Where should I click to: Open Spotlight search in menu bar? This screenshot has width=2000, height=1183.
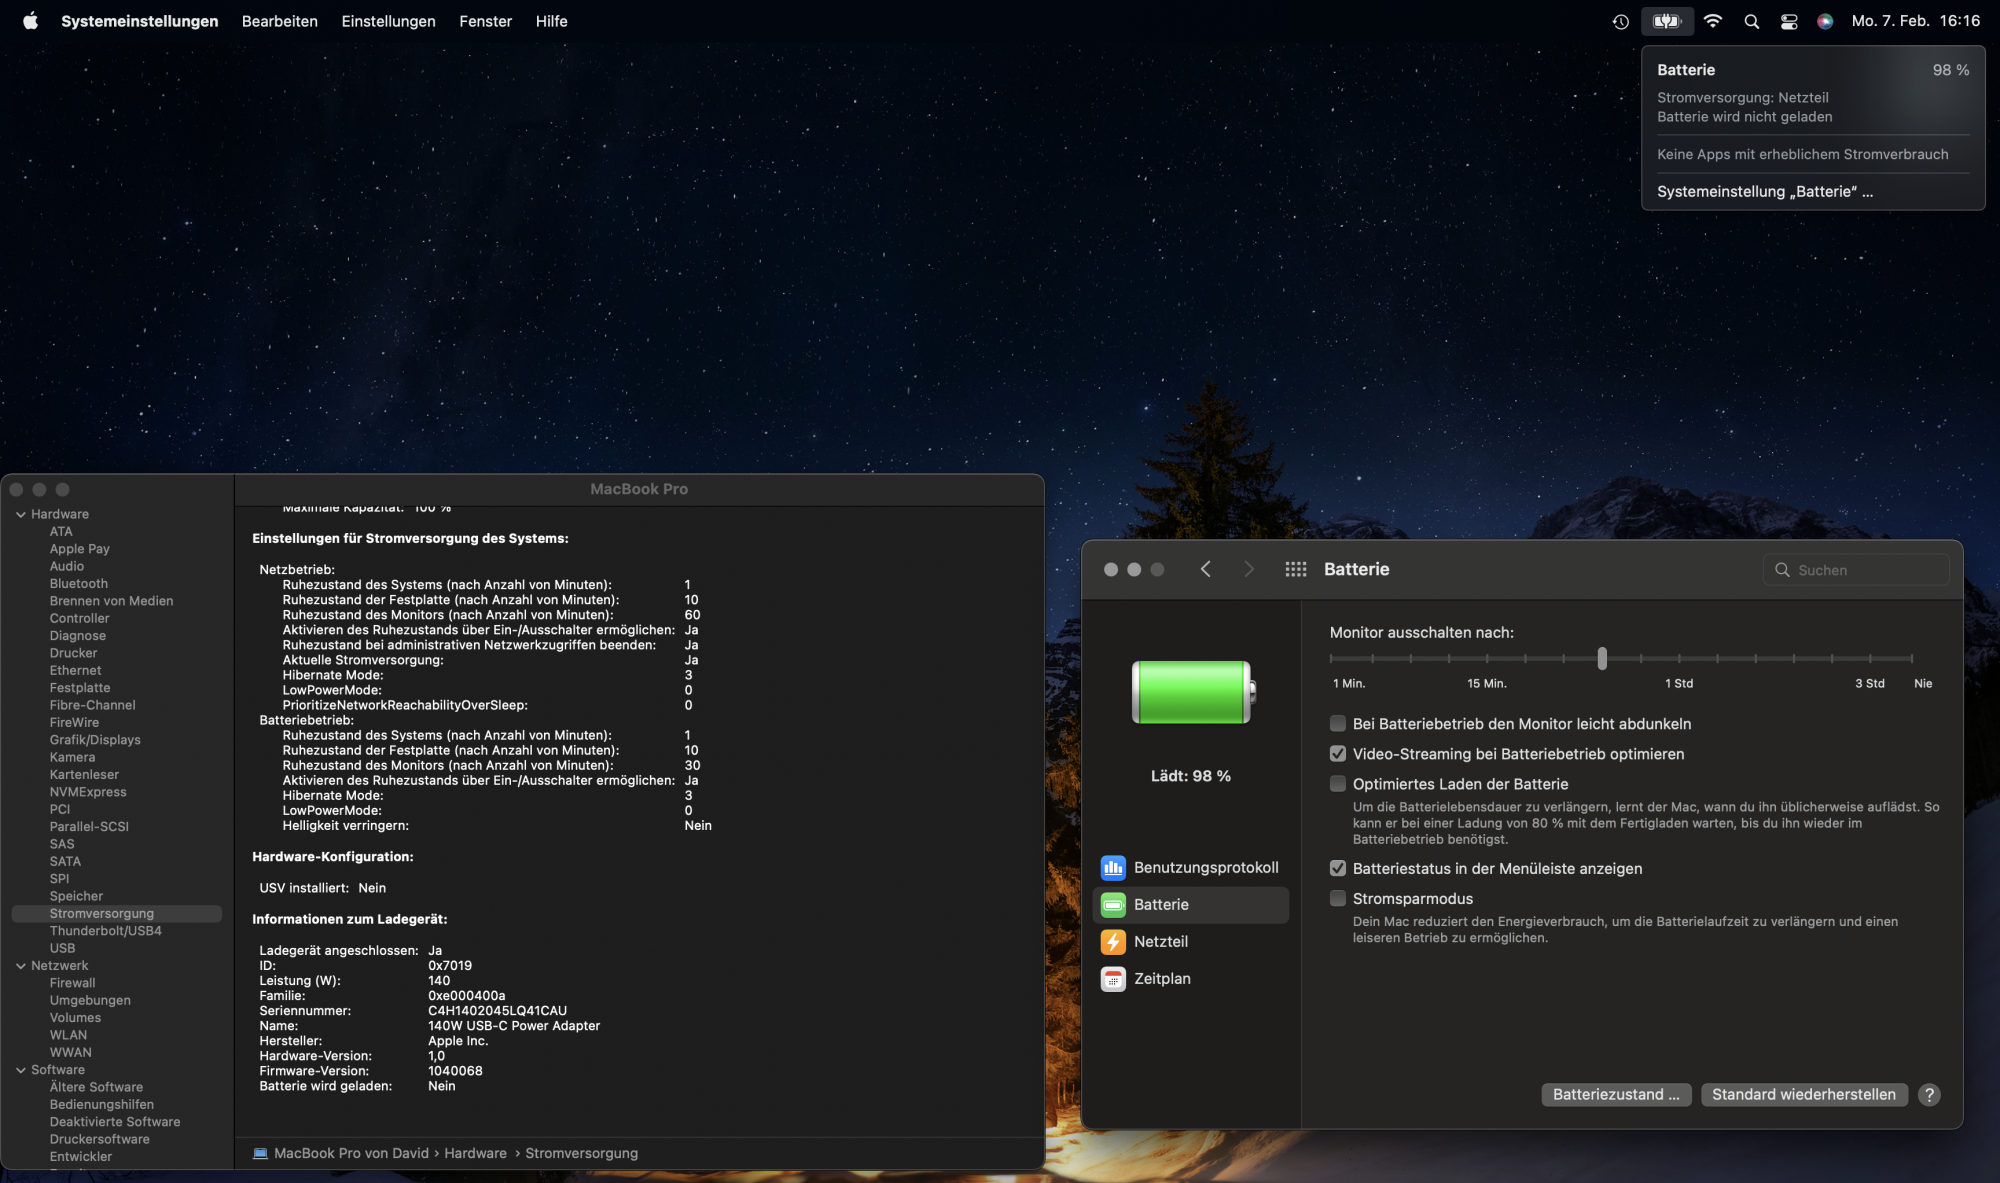(1751, 21)
